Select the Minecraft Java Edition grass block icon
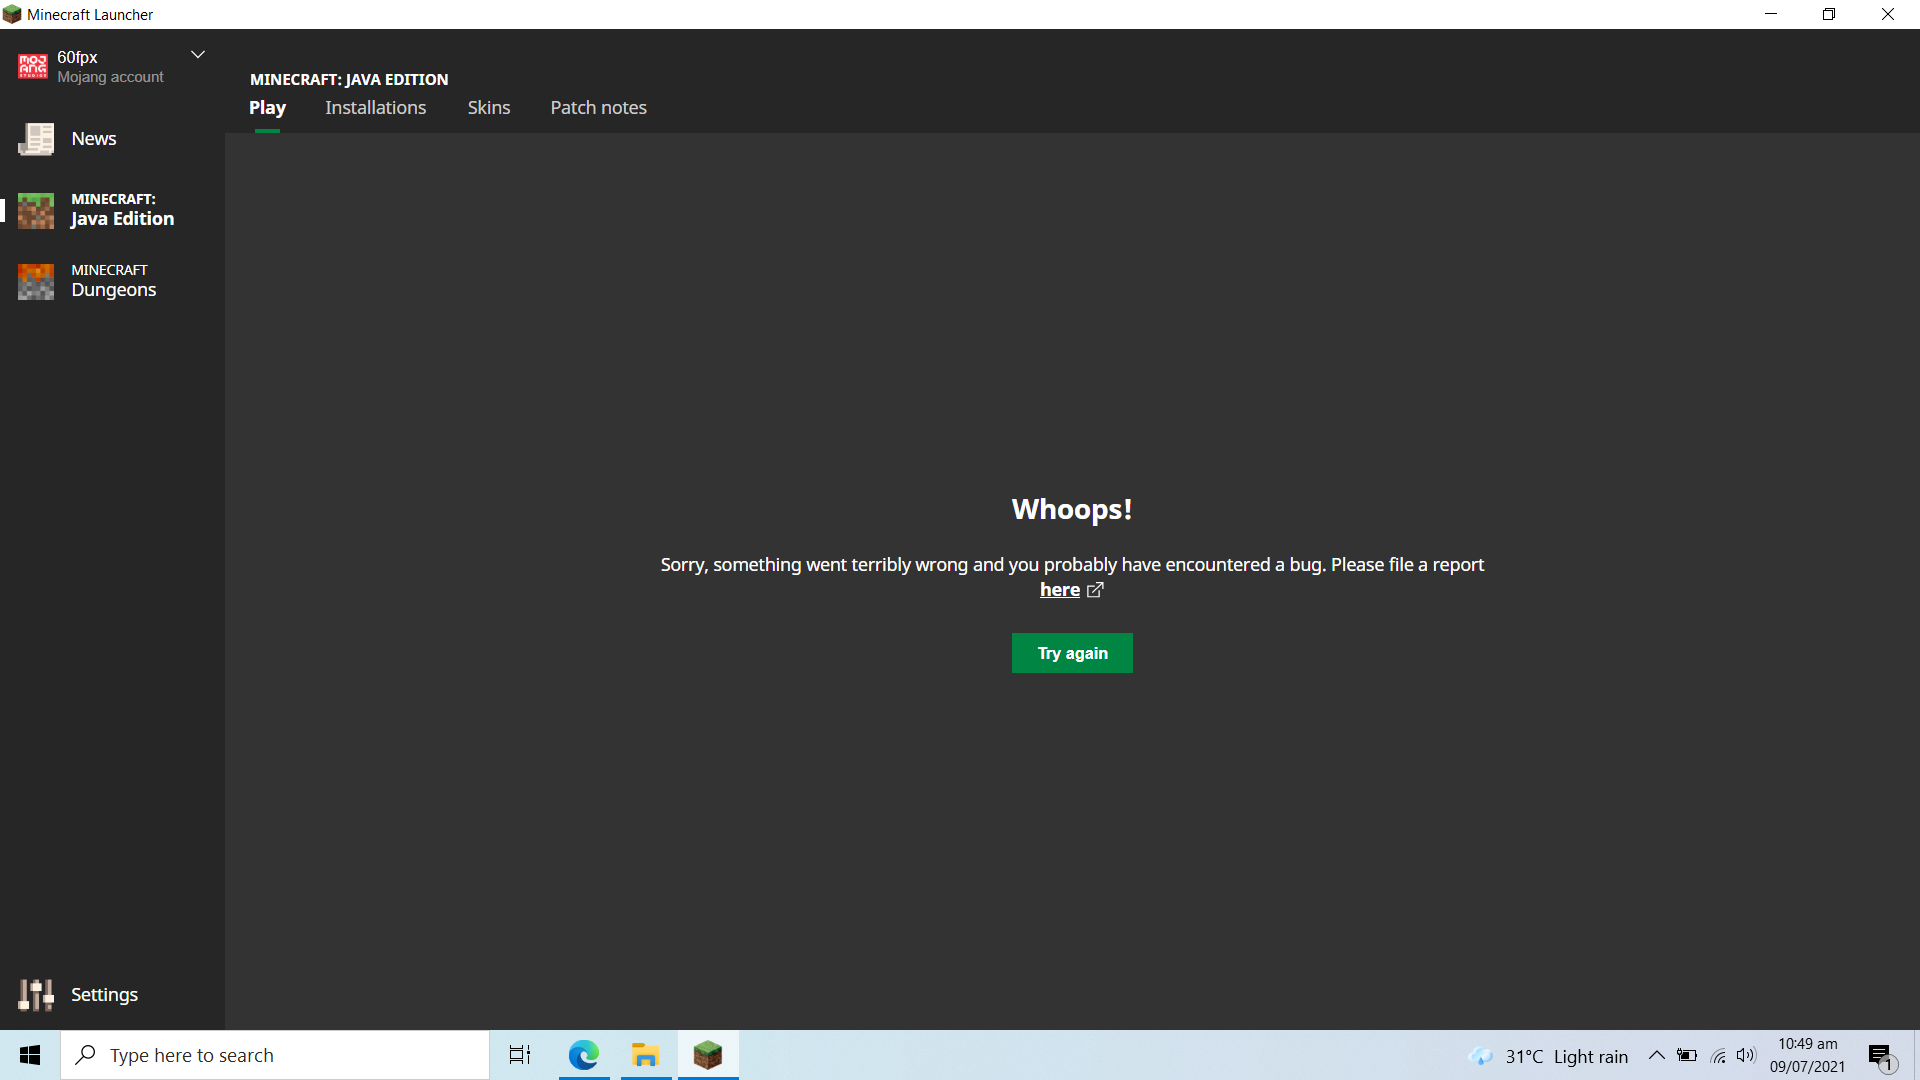1920x1080 pixels. [x=36, y=210]
